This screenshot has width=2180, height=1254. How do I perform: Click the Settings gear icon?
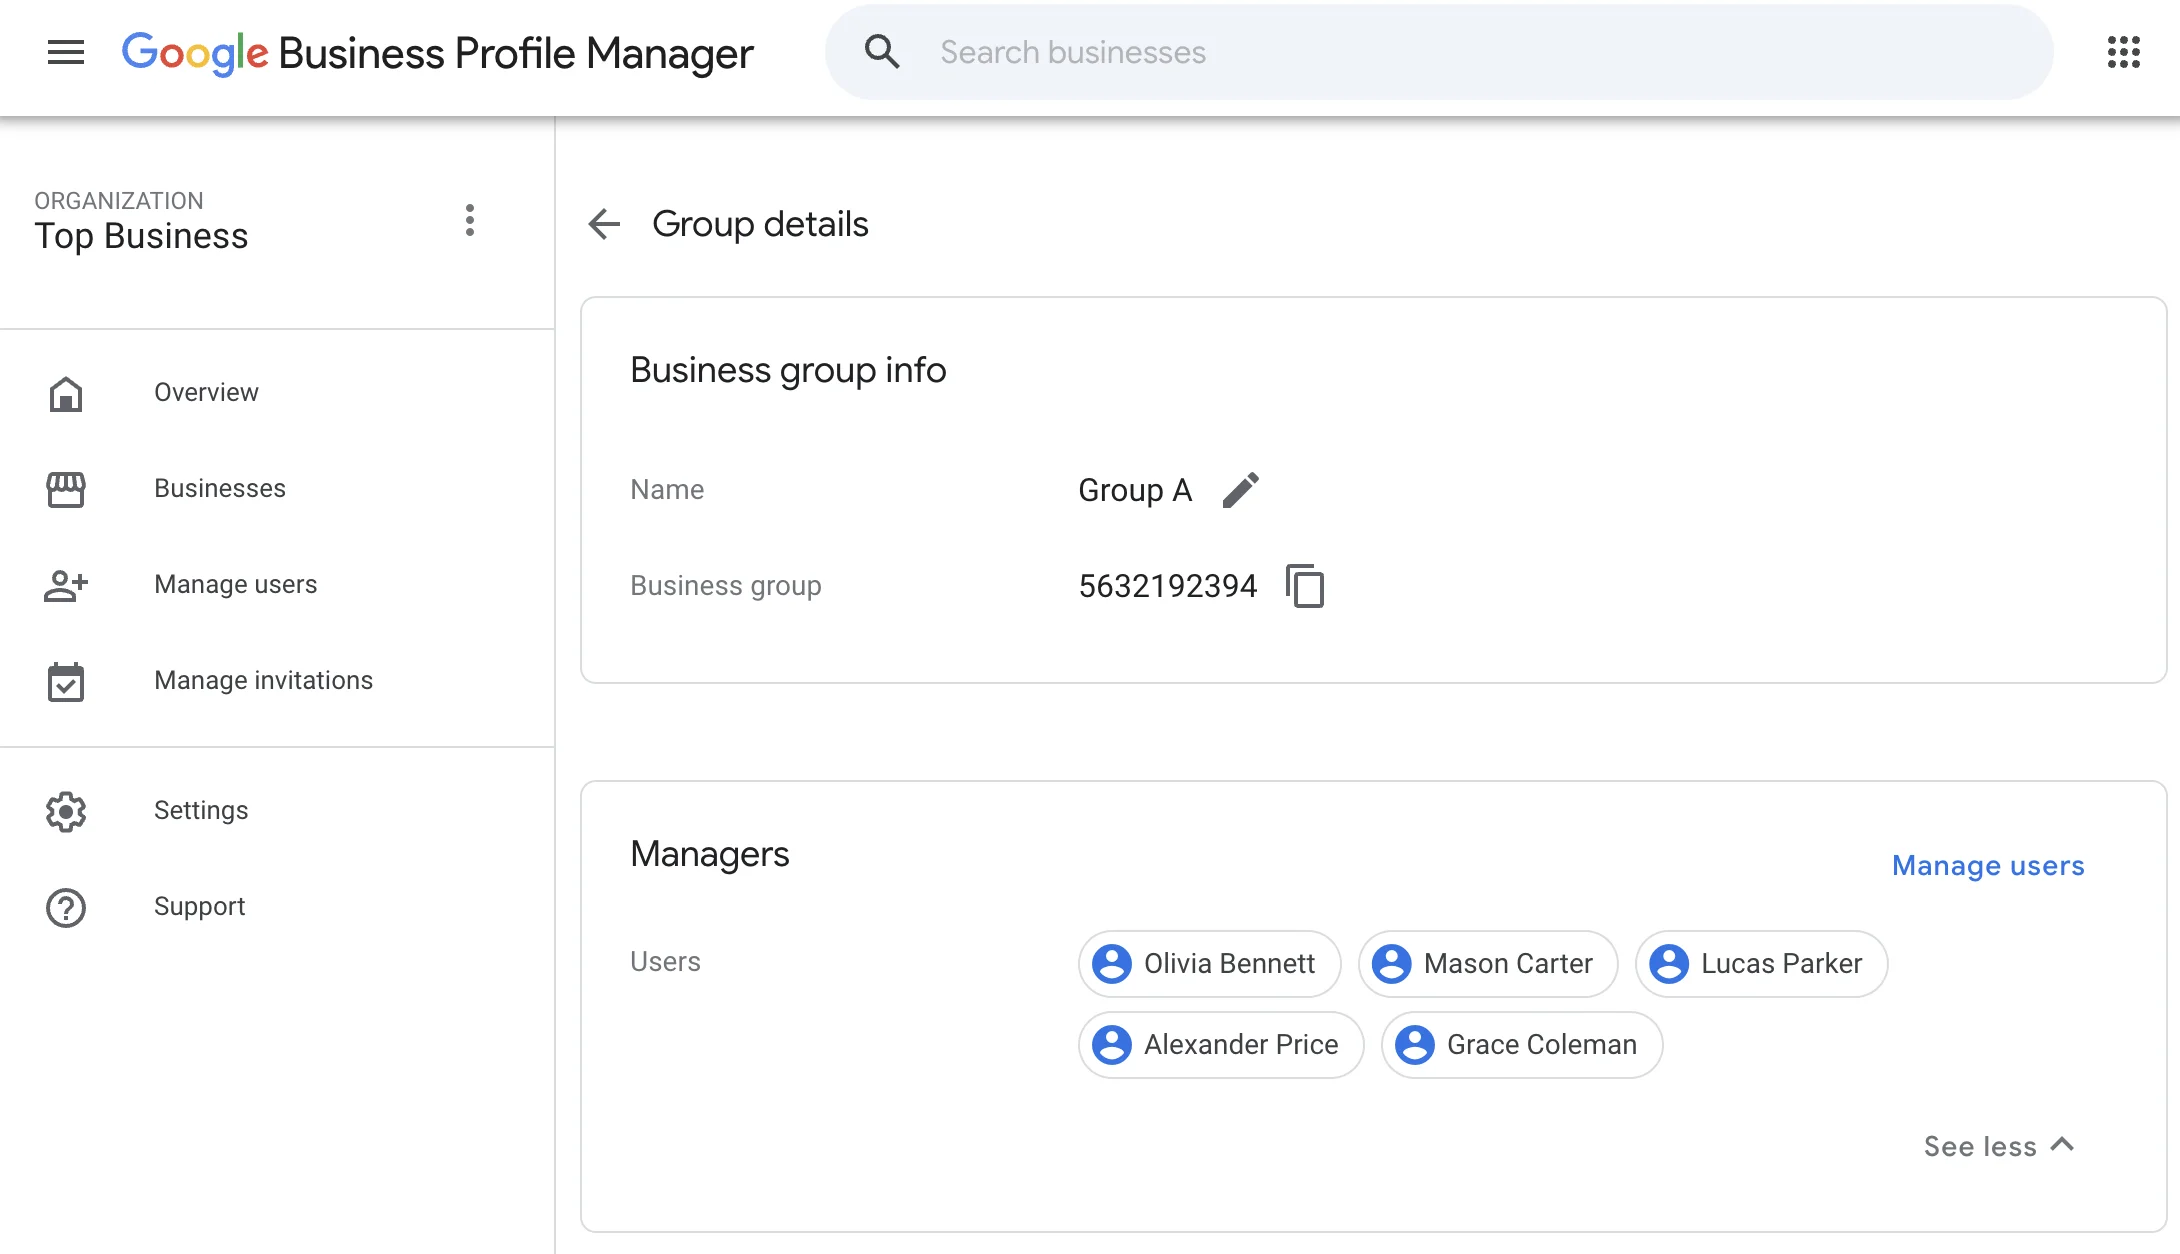pyautogui.click(x=66, y=811)
